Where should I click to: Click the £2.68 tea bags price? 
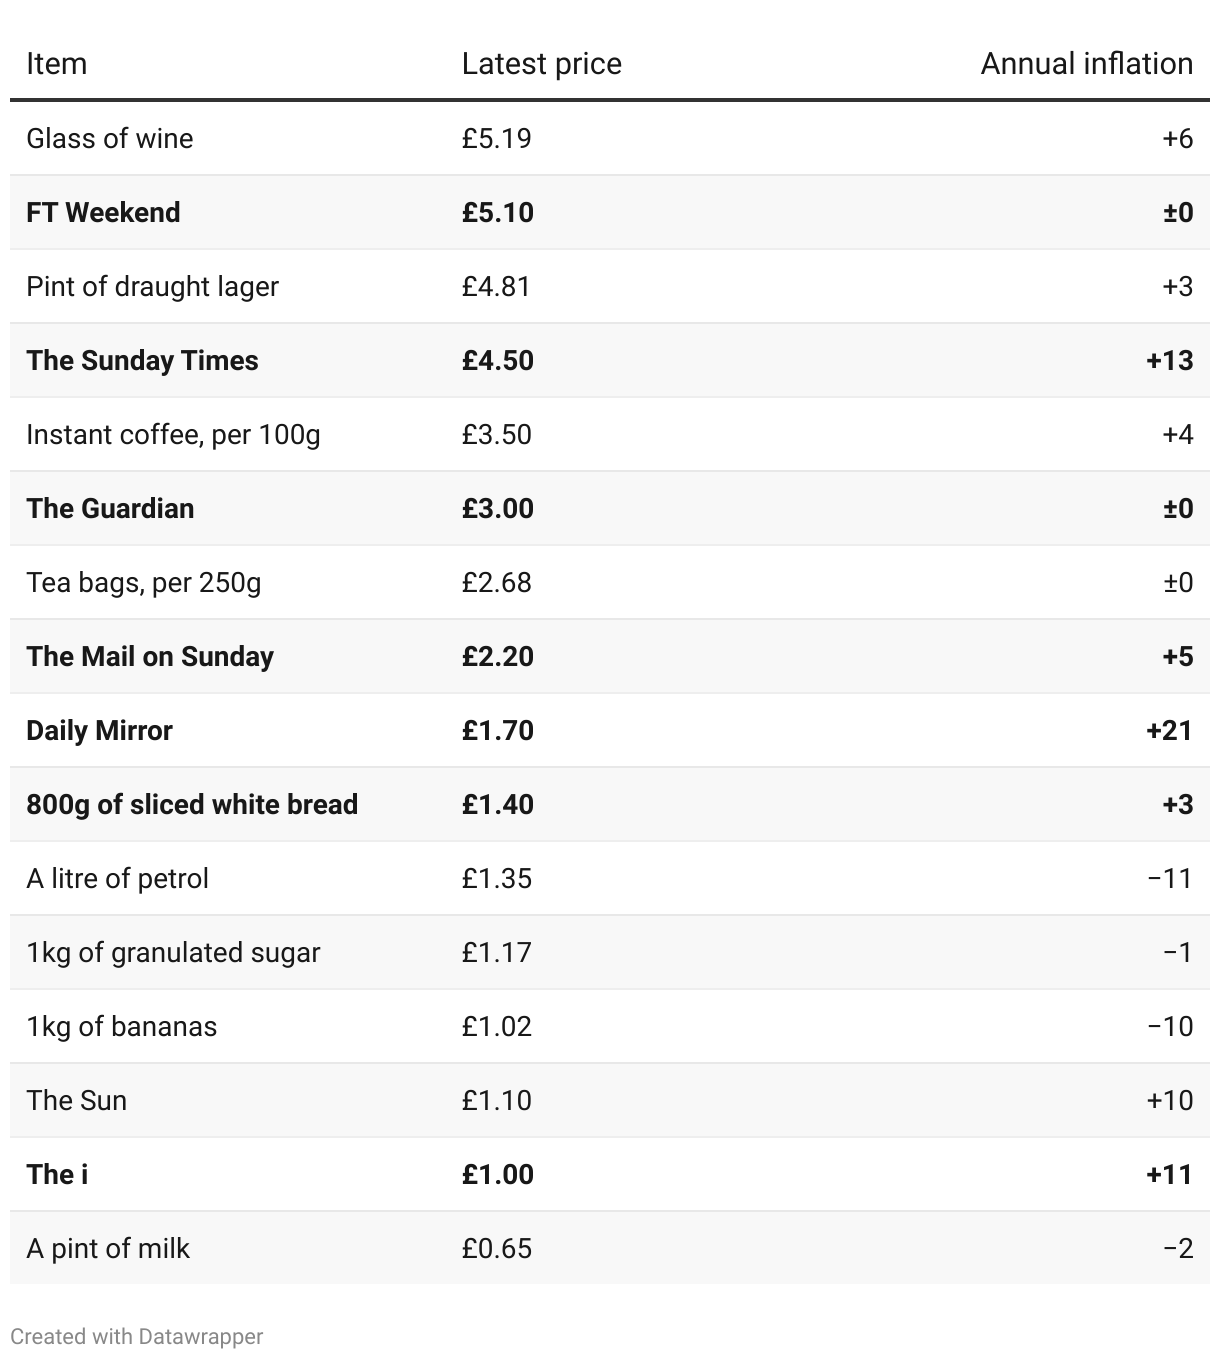coord(496,582)
